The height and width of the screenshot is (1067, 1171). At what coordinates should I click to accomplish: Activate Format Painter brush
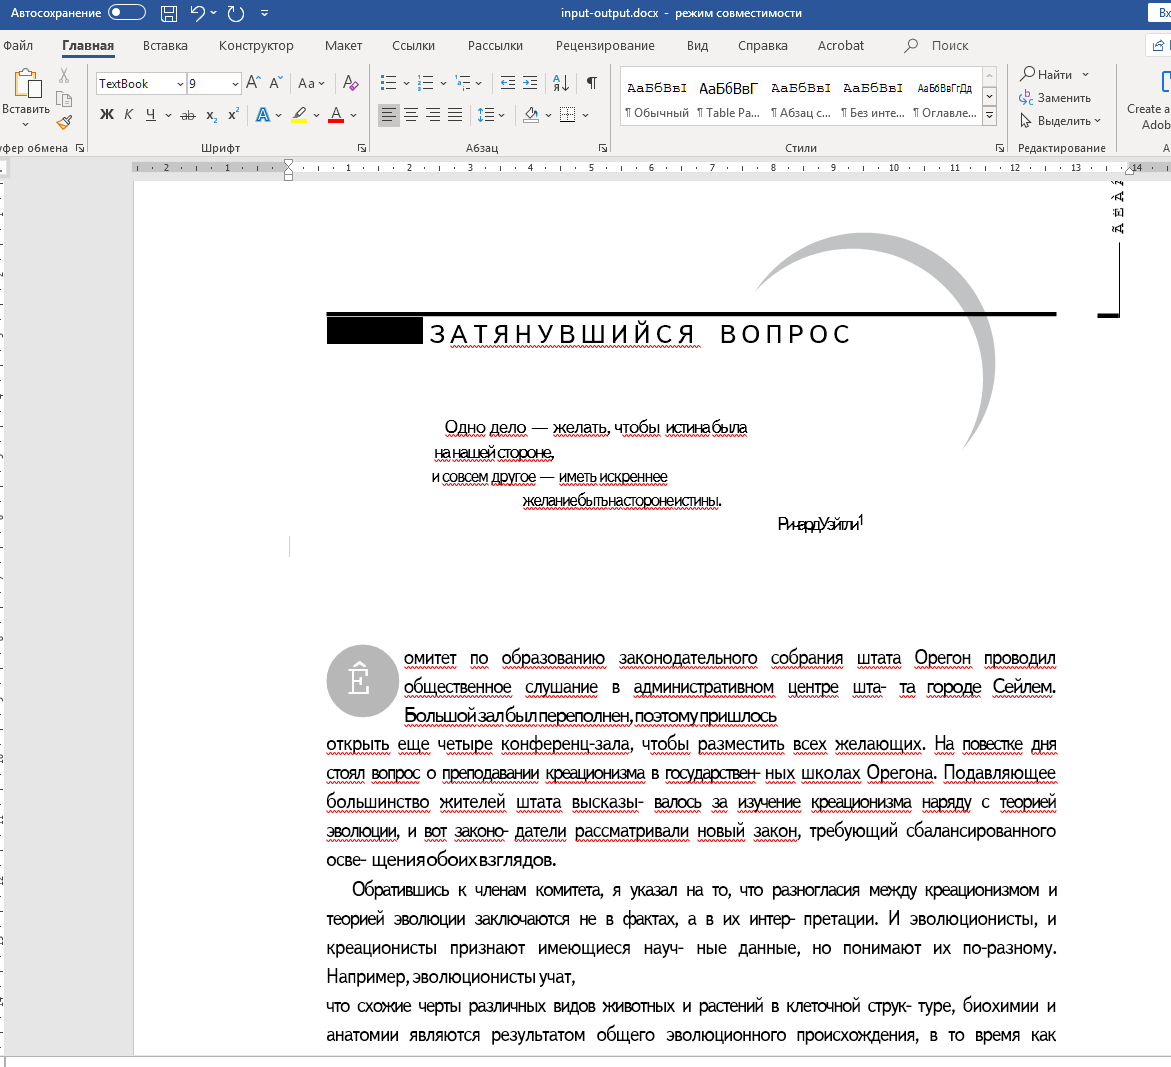click(64, 122)
